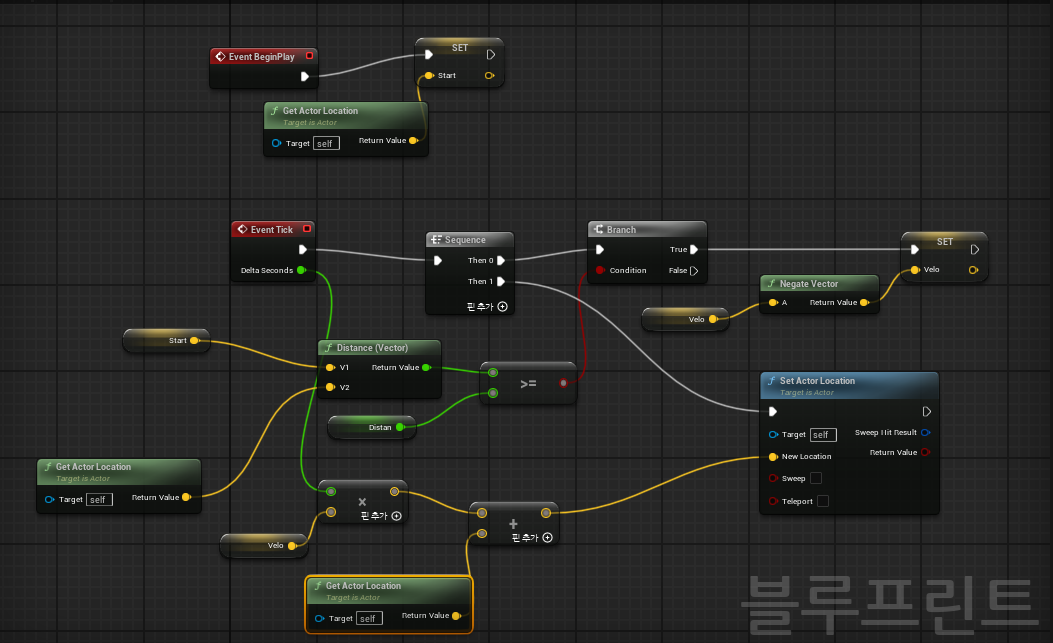Click the self field on left Get Actor Location
Image resolution: width=1053 pixels, height=643 pixels.
pos(99,499)
